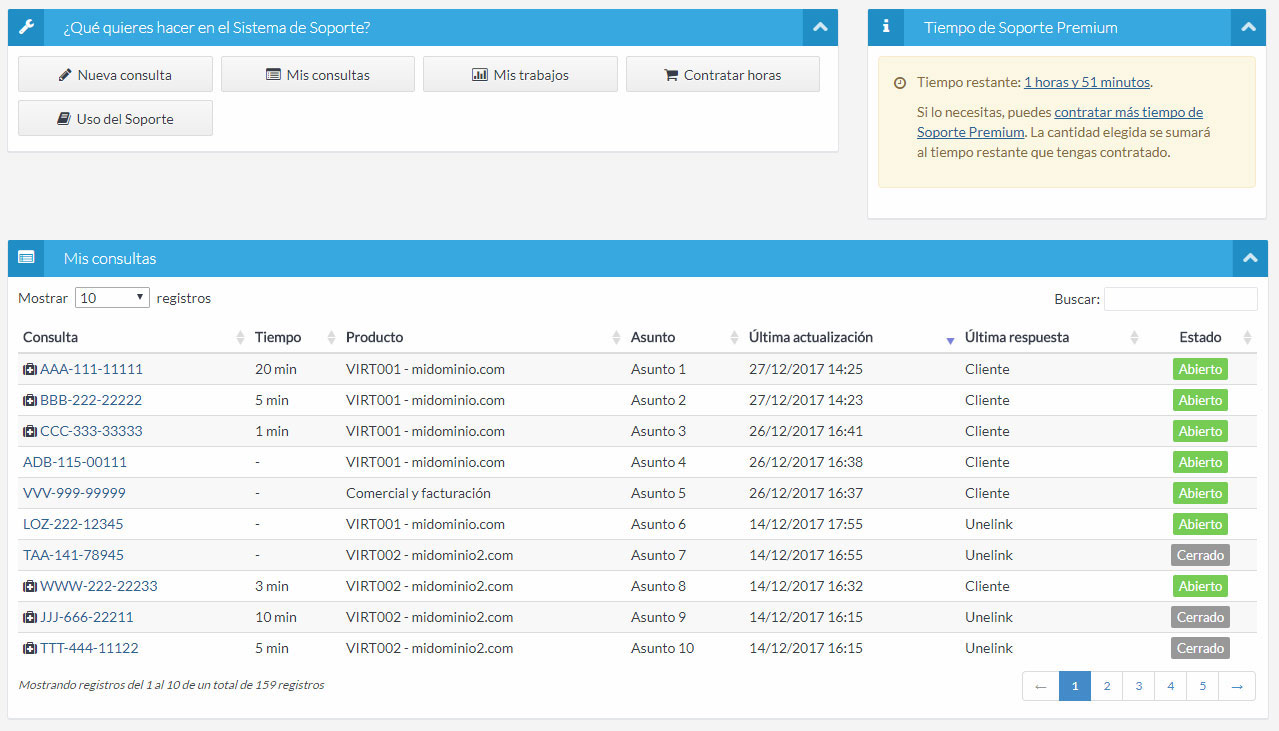1279x731 pixels.
Task: Click the wrench icon in the support header
Action: point(26,27)
